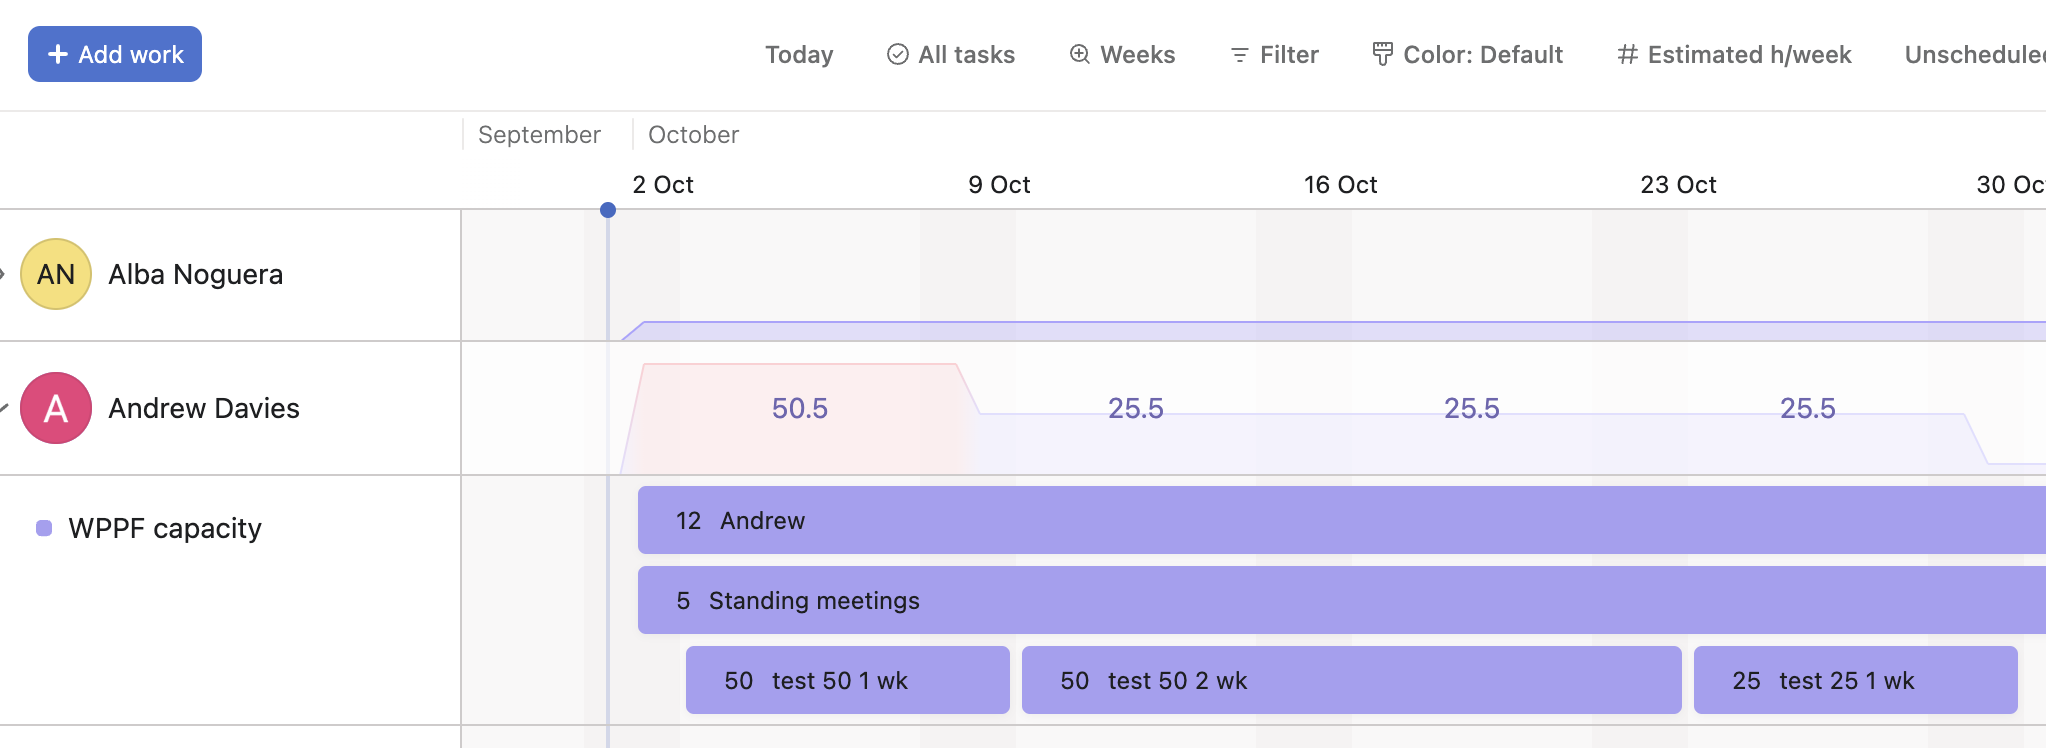Select the blue today marker dot
Screen dimensions: 2046x748
pos(608,210)
